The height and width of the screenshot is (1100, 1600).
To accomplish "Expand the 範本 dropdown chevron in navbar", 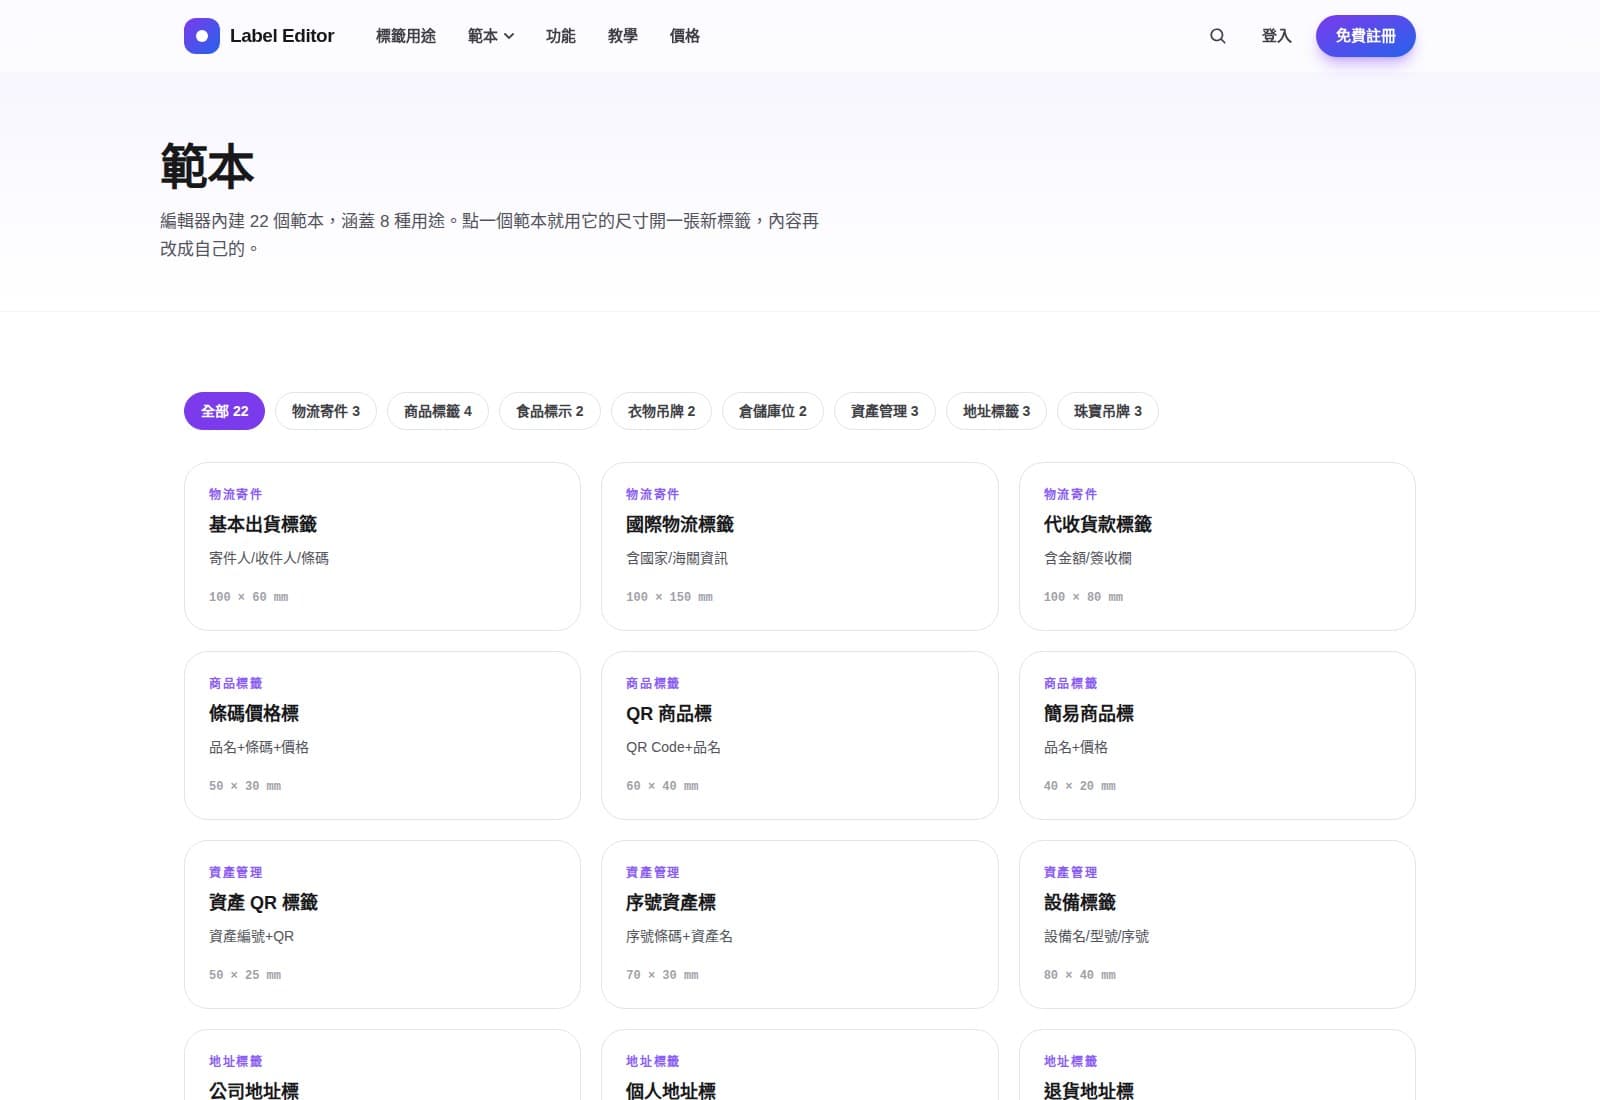I will [509, 36].
